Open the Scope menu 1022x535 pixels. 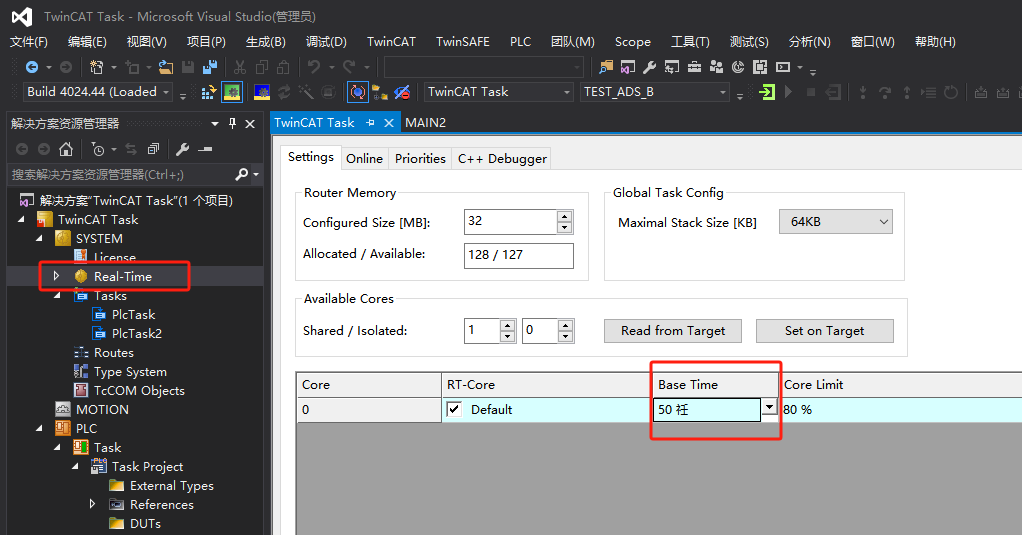tap(633, 42)
